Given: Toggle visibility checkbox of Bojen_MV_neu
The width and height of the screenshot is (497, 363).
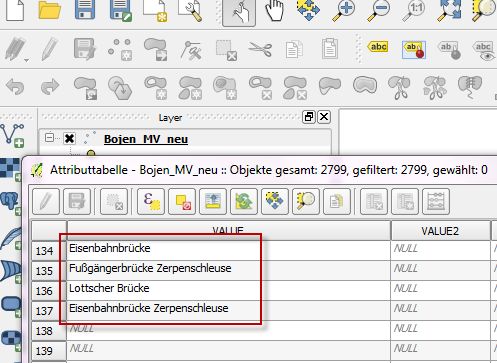Looking at the screenshot, I should pos(69,138).
